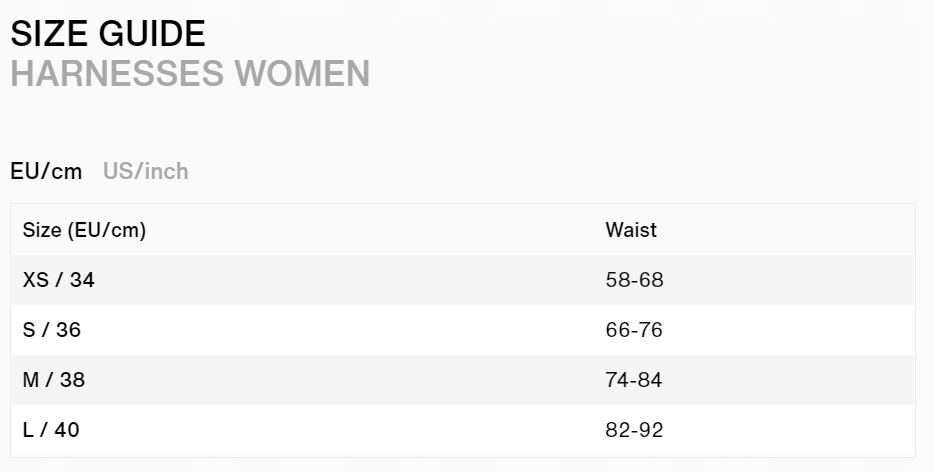
Task: Highlight the middle of the XS row
Action: (x=462, y=280)
